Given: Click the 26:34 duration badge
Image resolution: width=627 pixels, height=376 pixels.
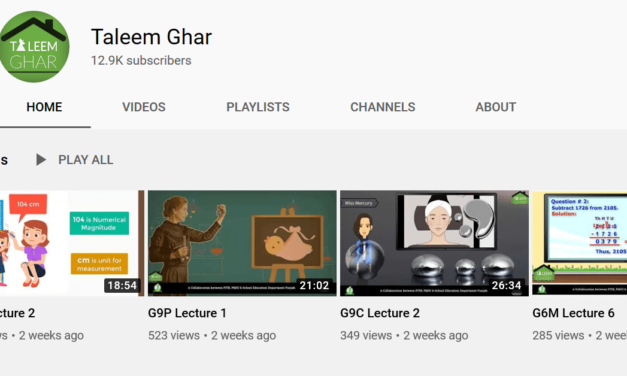Looking at the screenshot, I should (x=506, y=286).
